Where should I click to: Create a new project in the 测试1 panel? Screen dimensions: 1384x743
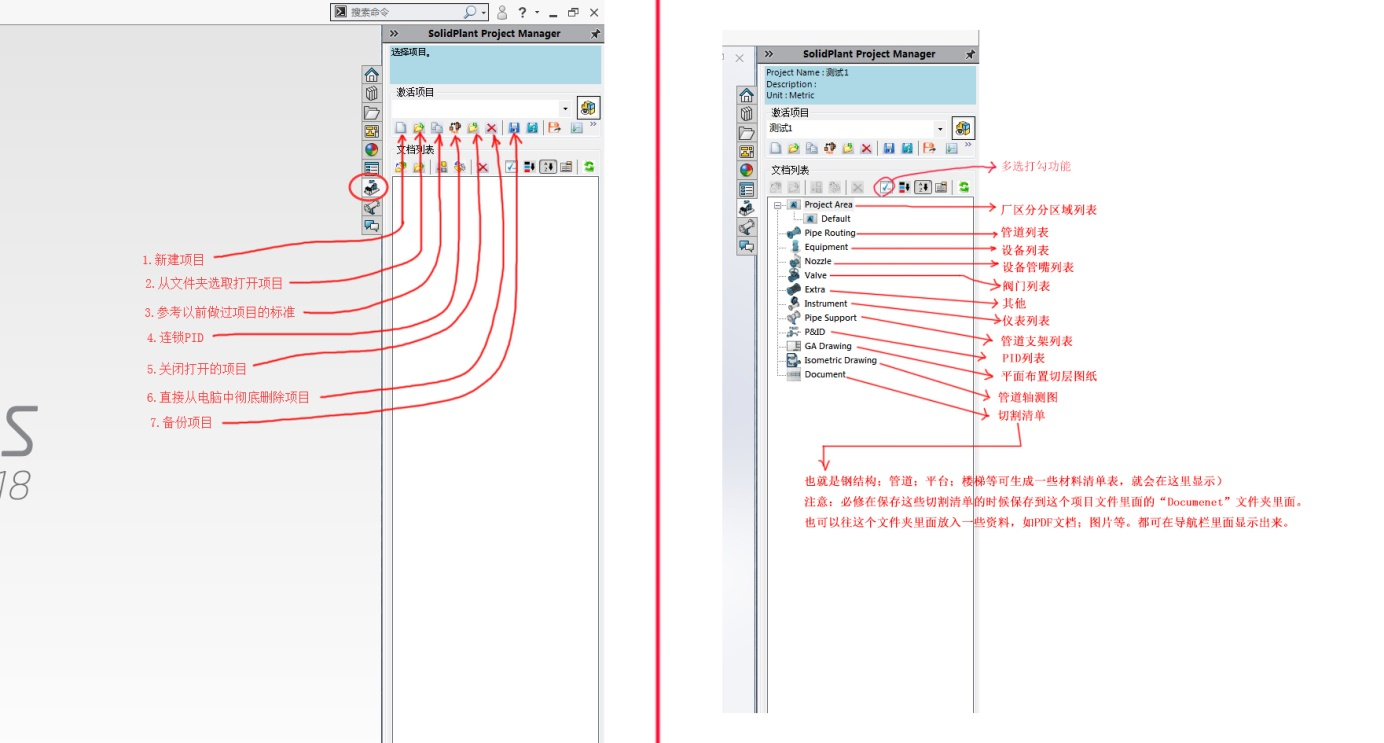[x=775, y=148]
